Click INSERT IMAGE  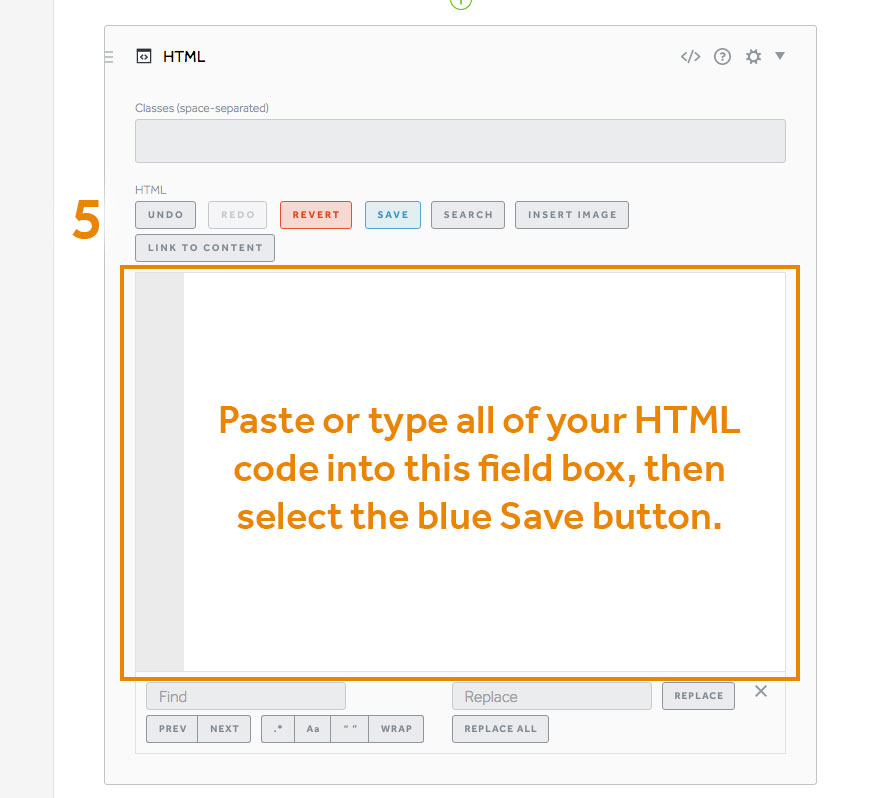pyautogui.click(x=571, y=214)
